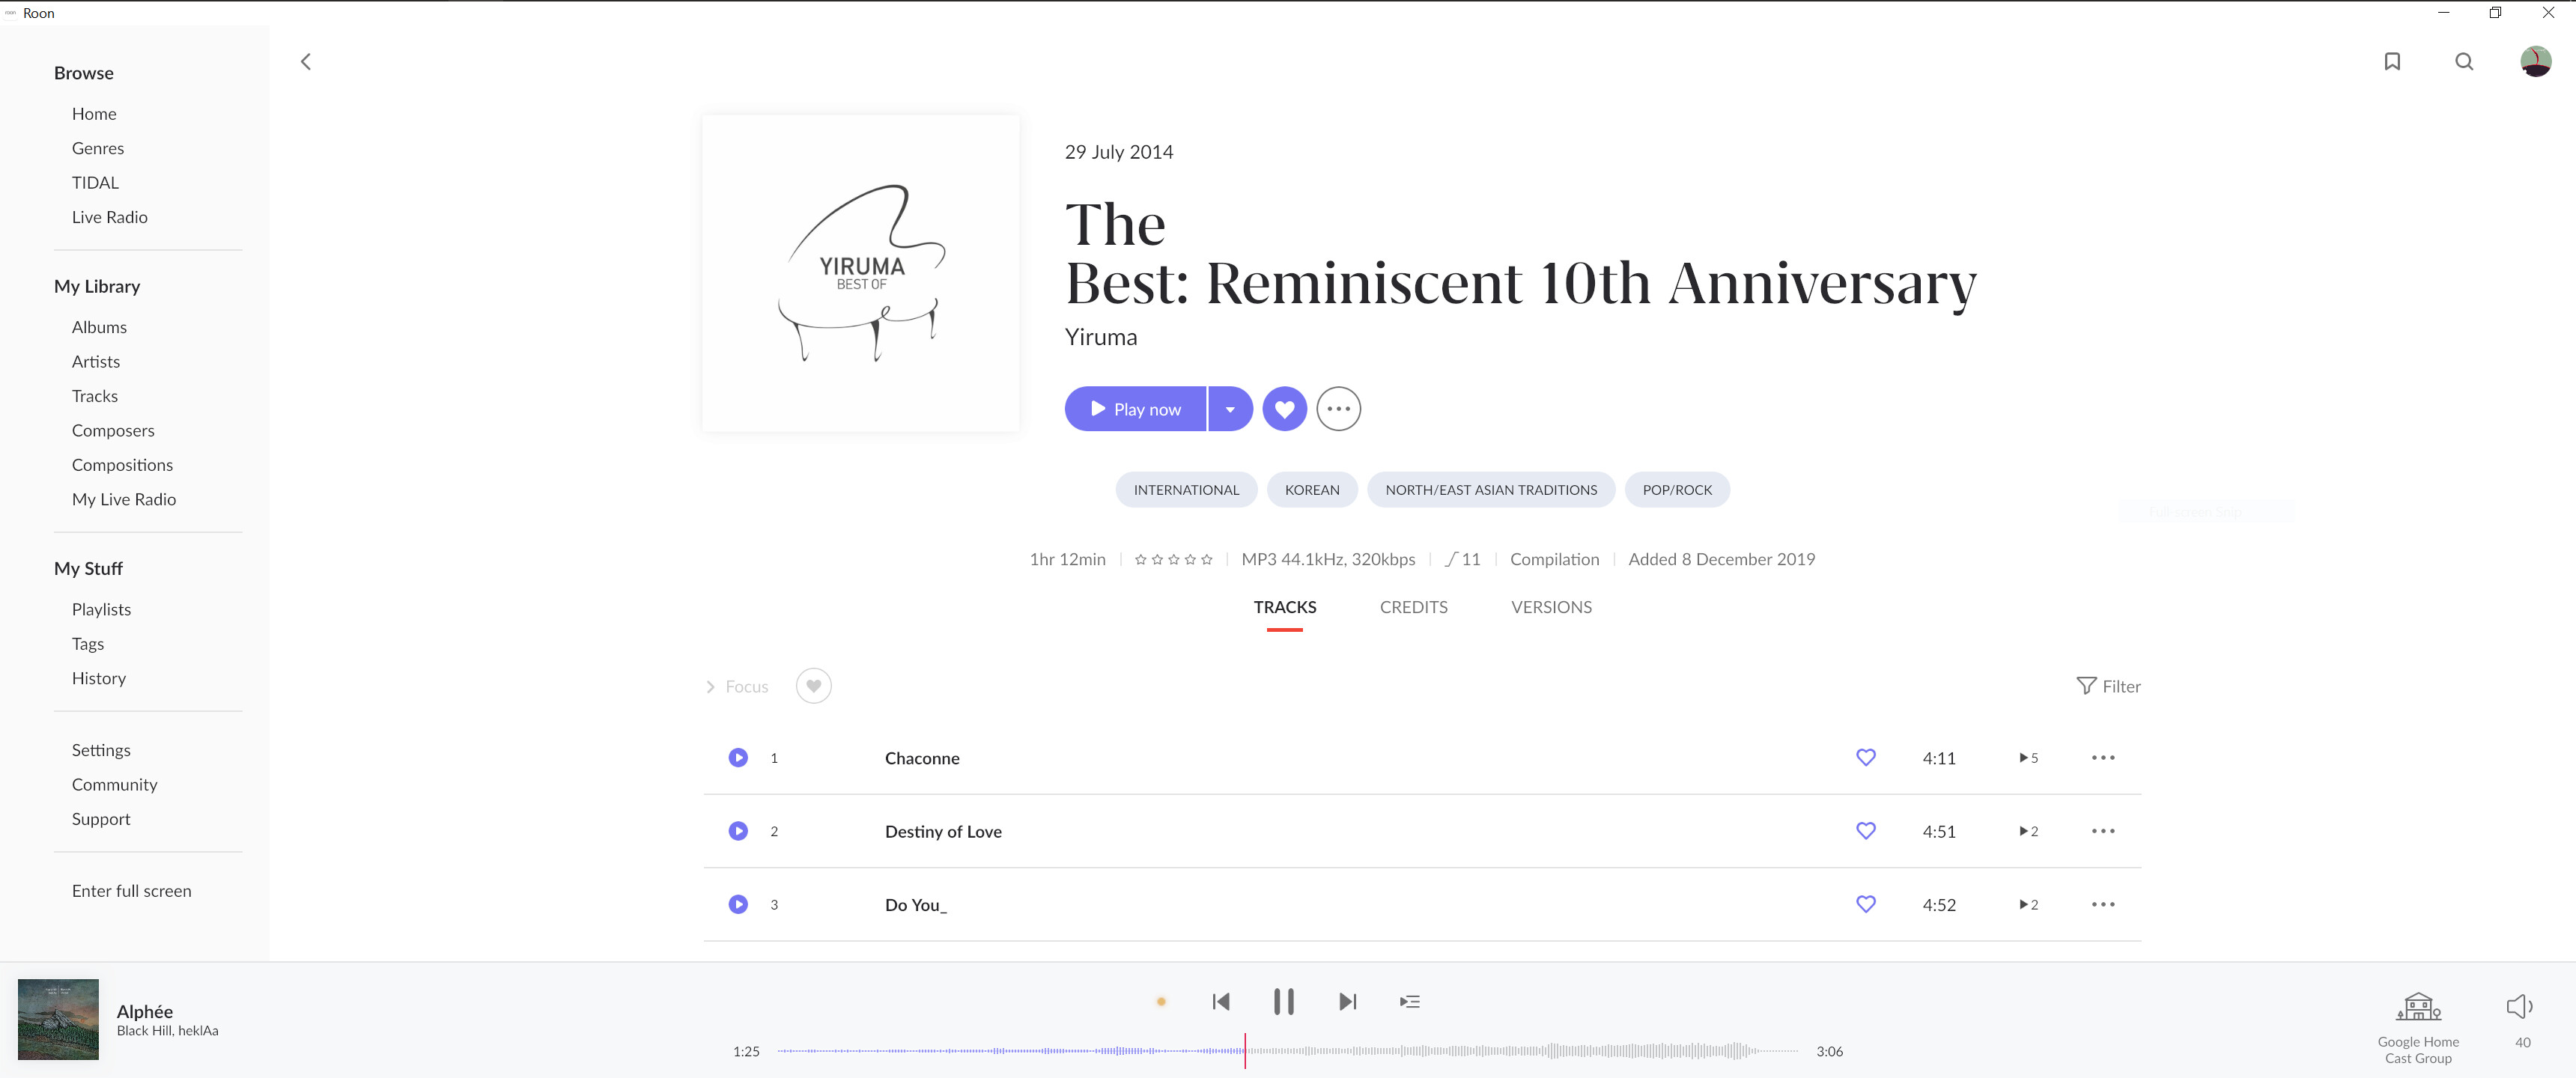Open the play queue icon
The image size is (2576, 1078).
click(1410, 1001)
